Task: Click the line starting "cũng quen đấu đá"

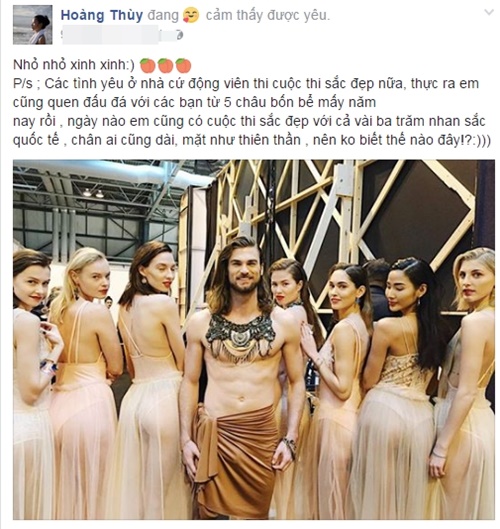Action: tap(194, 102)
